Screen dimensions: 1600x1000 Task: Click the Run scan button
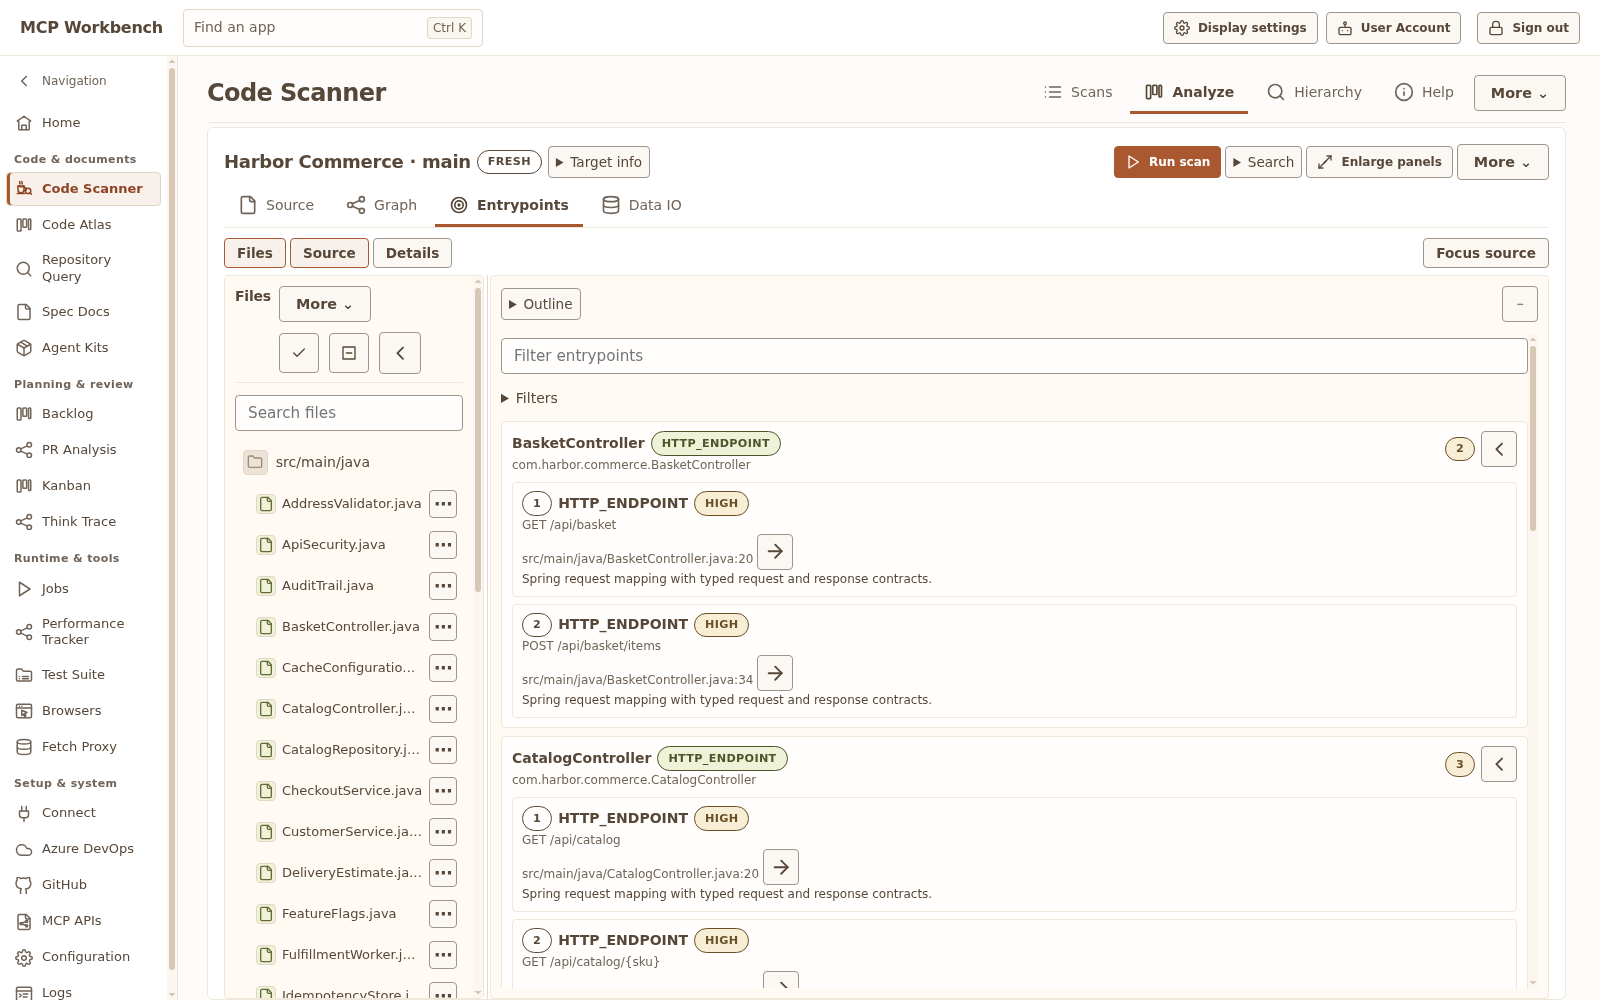click(x=1167, y=162)
